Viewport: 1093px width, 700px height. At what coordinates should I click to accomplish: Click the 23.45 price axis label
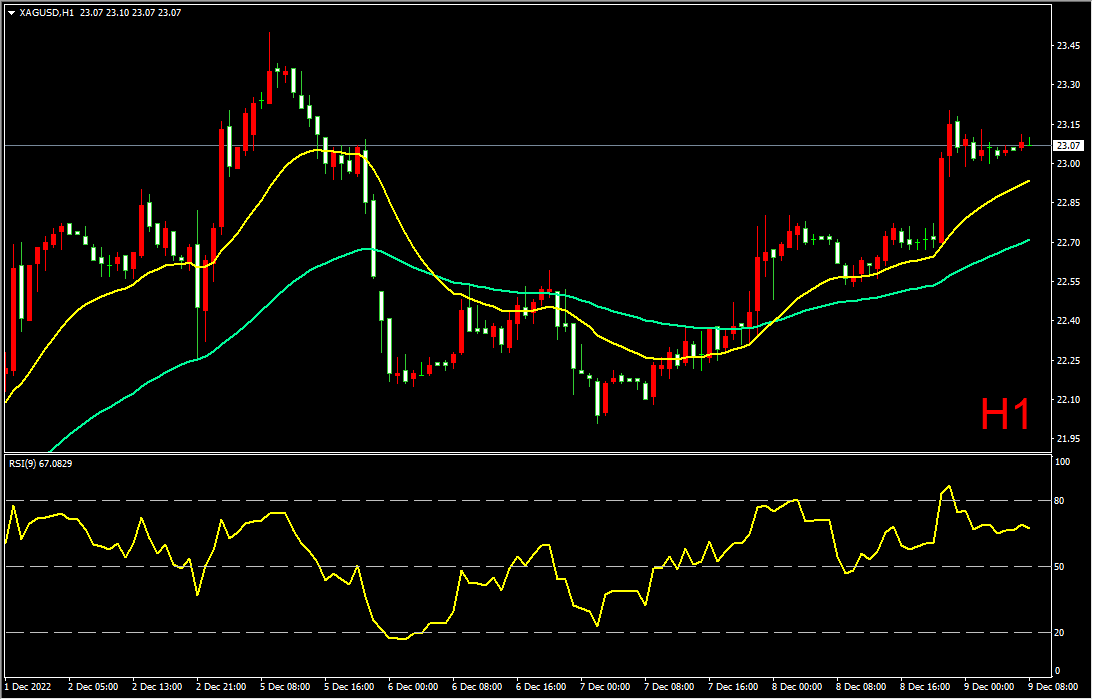pyautogui.click(x=1069, y=46)
